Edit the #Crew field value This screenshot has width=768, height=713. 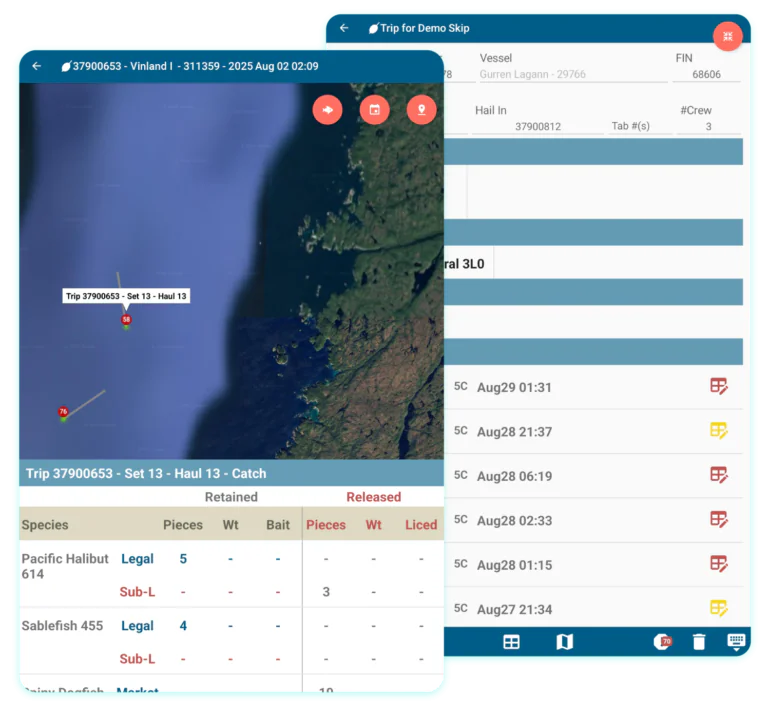tap(708, 127)
